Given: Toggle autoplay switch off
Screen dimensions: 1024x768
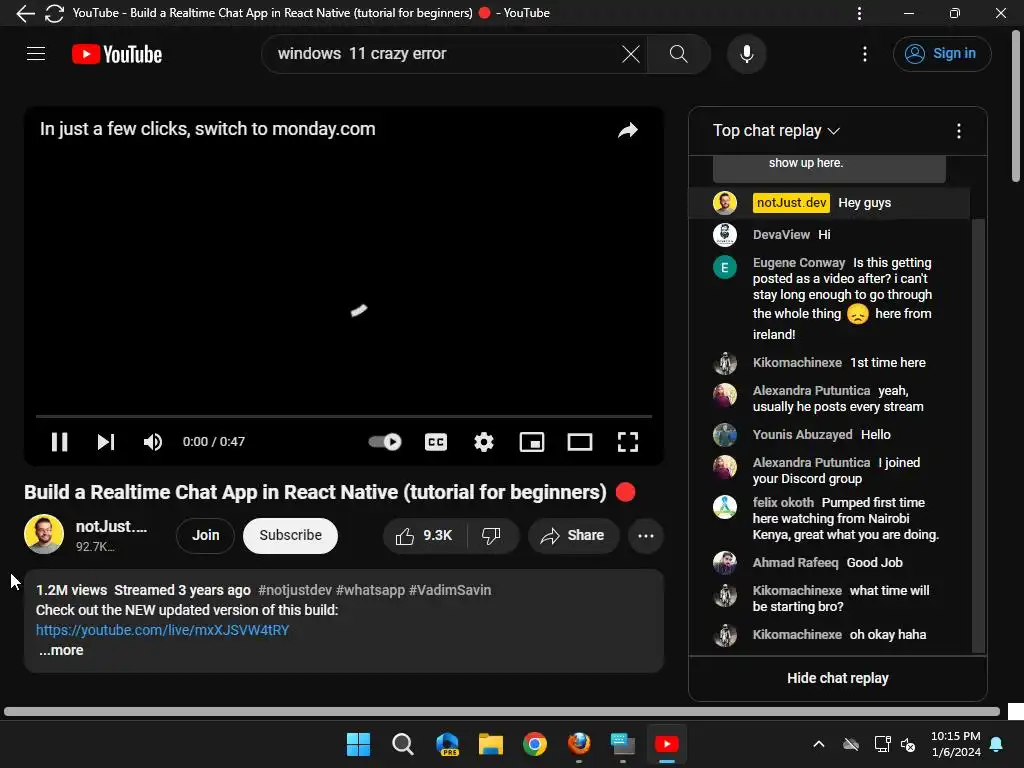Looking at the screenshot, I should [385, 442].
